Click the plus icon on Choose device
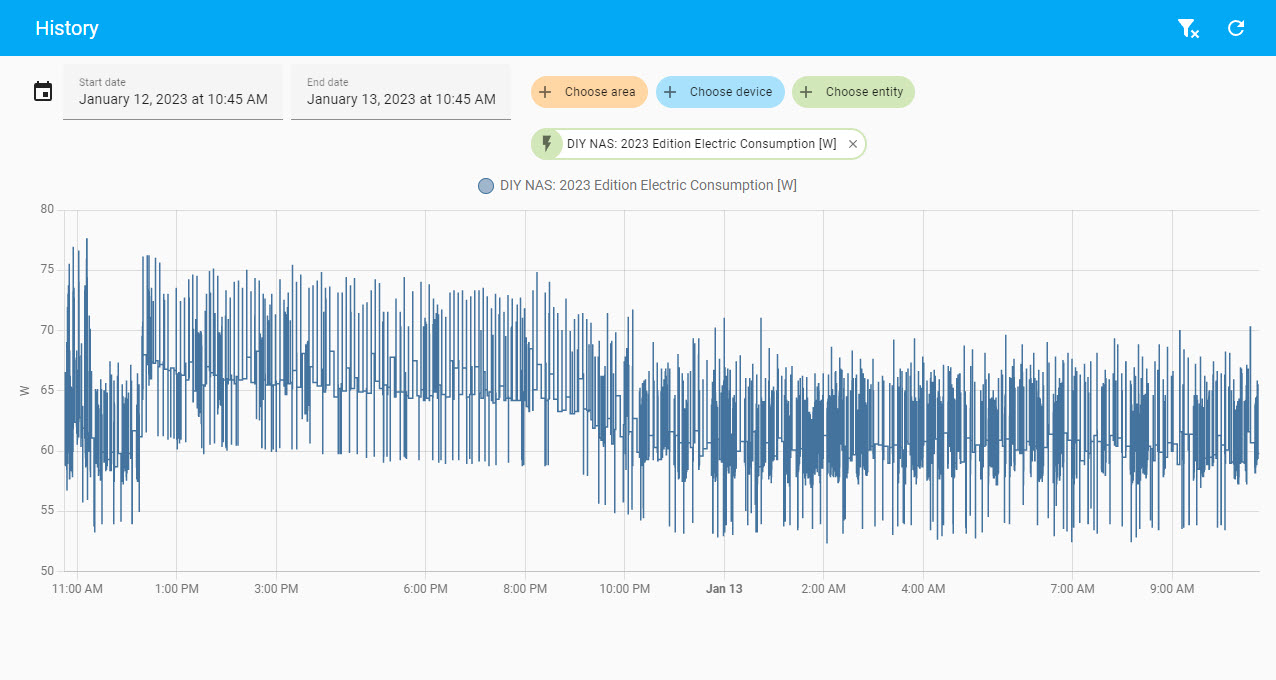Image resolution: width=1276 pixels, height=680 pixels. [x=670, y=92]
